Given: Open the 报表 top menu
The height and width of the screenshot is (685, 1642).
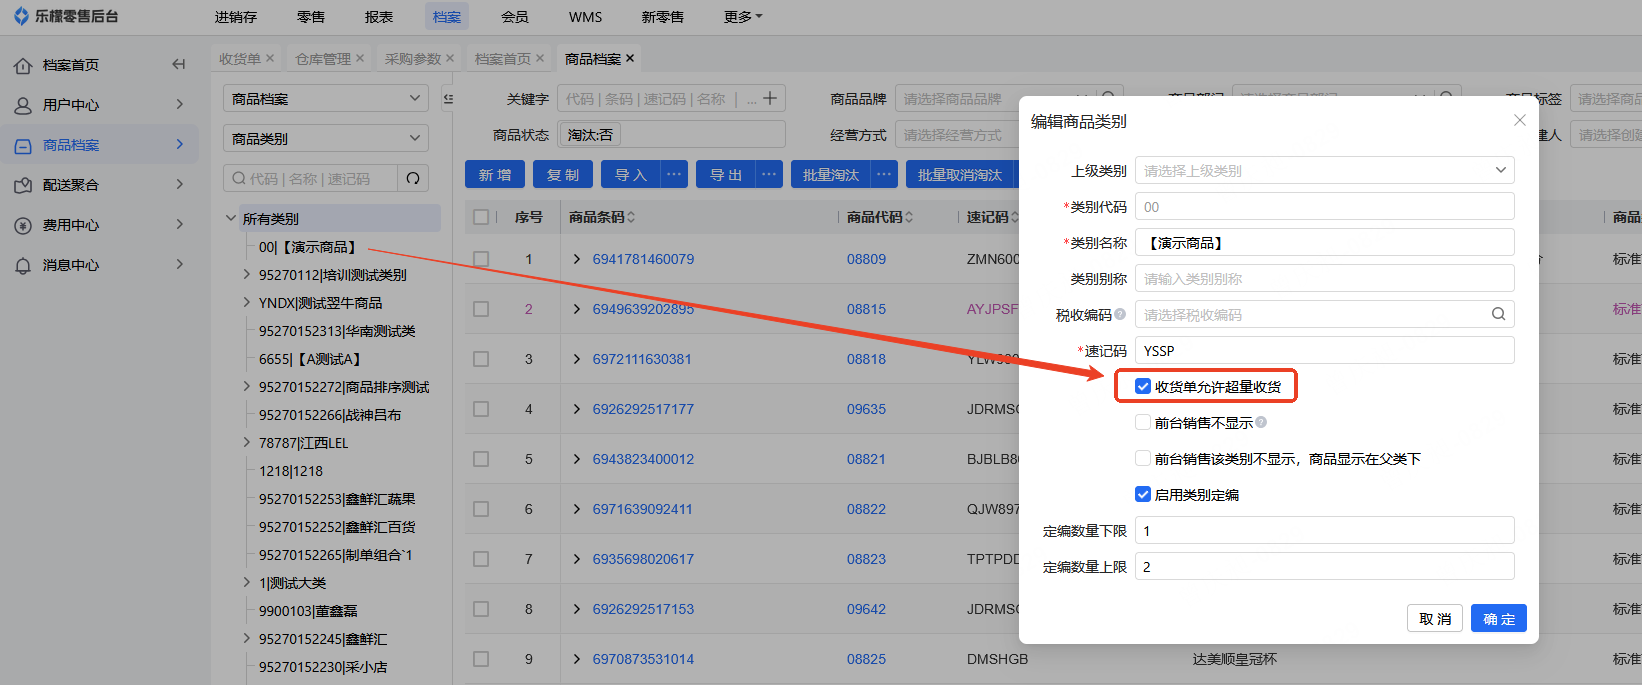Looking at the screenshot, I should click(379, 17).
